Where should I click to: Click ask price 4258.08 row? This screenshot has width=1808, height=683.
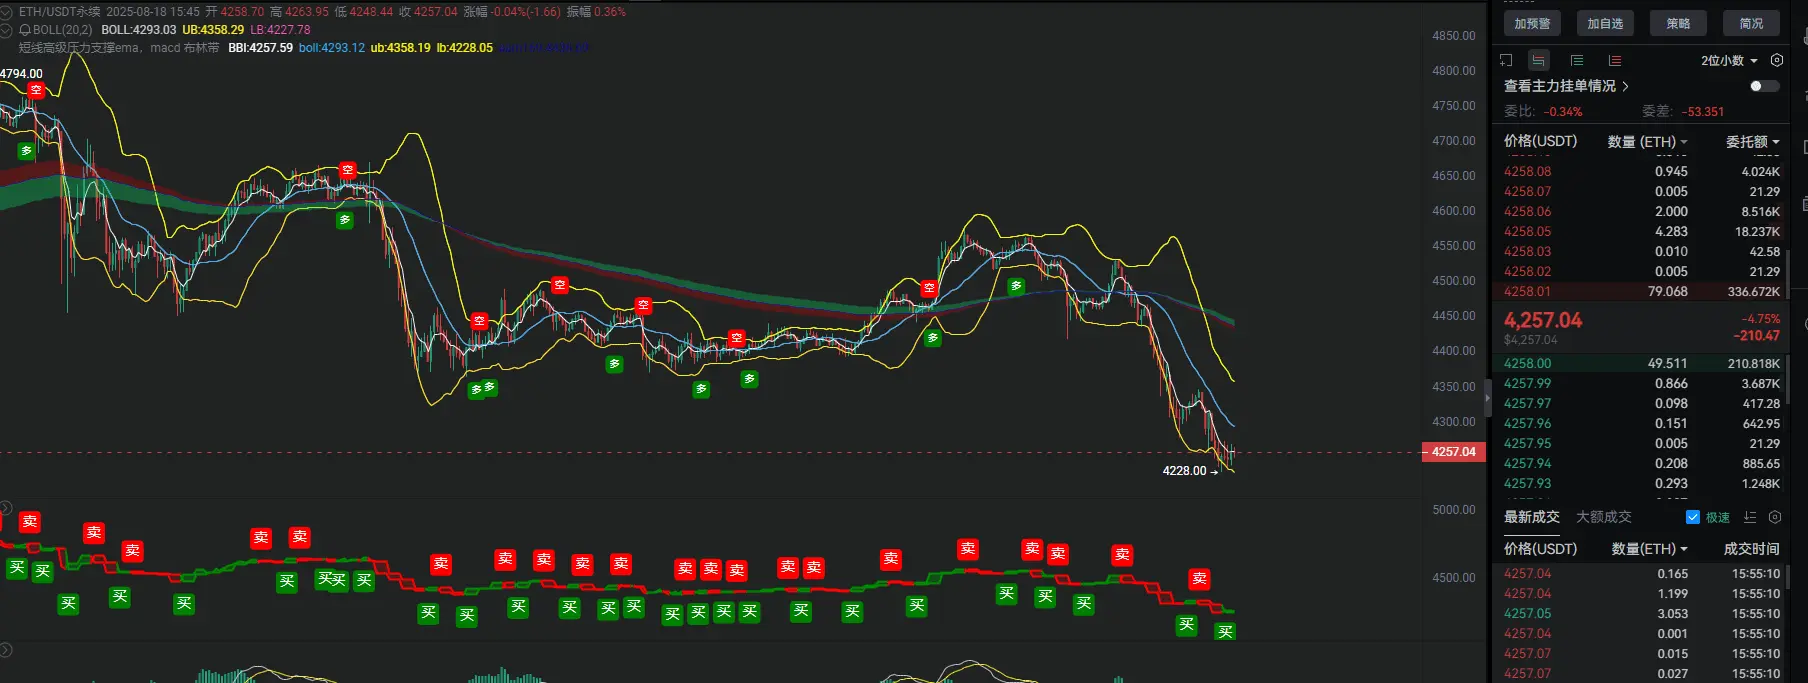coord(1641,172)
